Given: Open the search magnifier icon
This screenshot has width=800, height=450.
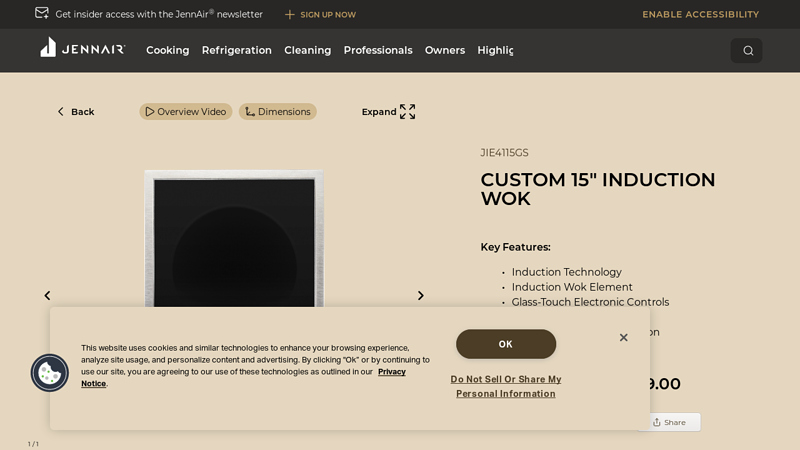Looking at the screenshot, I should point(747,51).
